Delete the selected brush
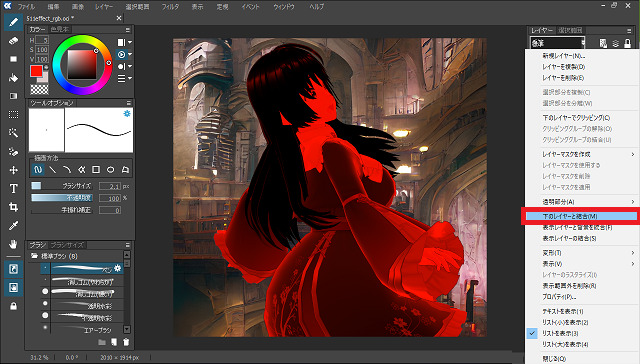The image size is (640, 364). [x=126, y=342]
